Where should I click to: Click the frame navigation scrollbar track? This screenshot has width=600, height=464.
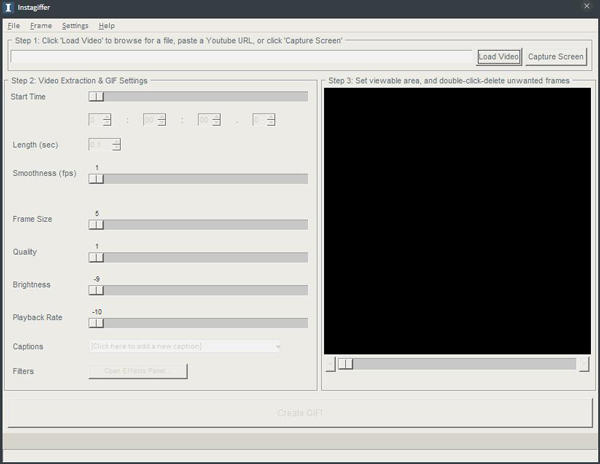pyautogui.click(x=457, y=364)
